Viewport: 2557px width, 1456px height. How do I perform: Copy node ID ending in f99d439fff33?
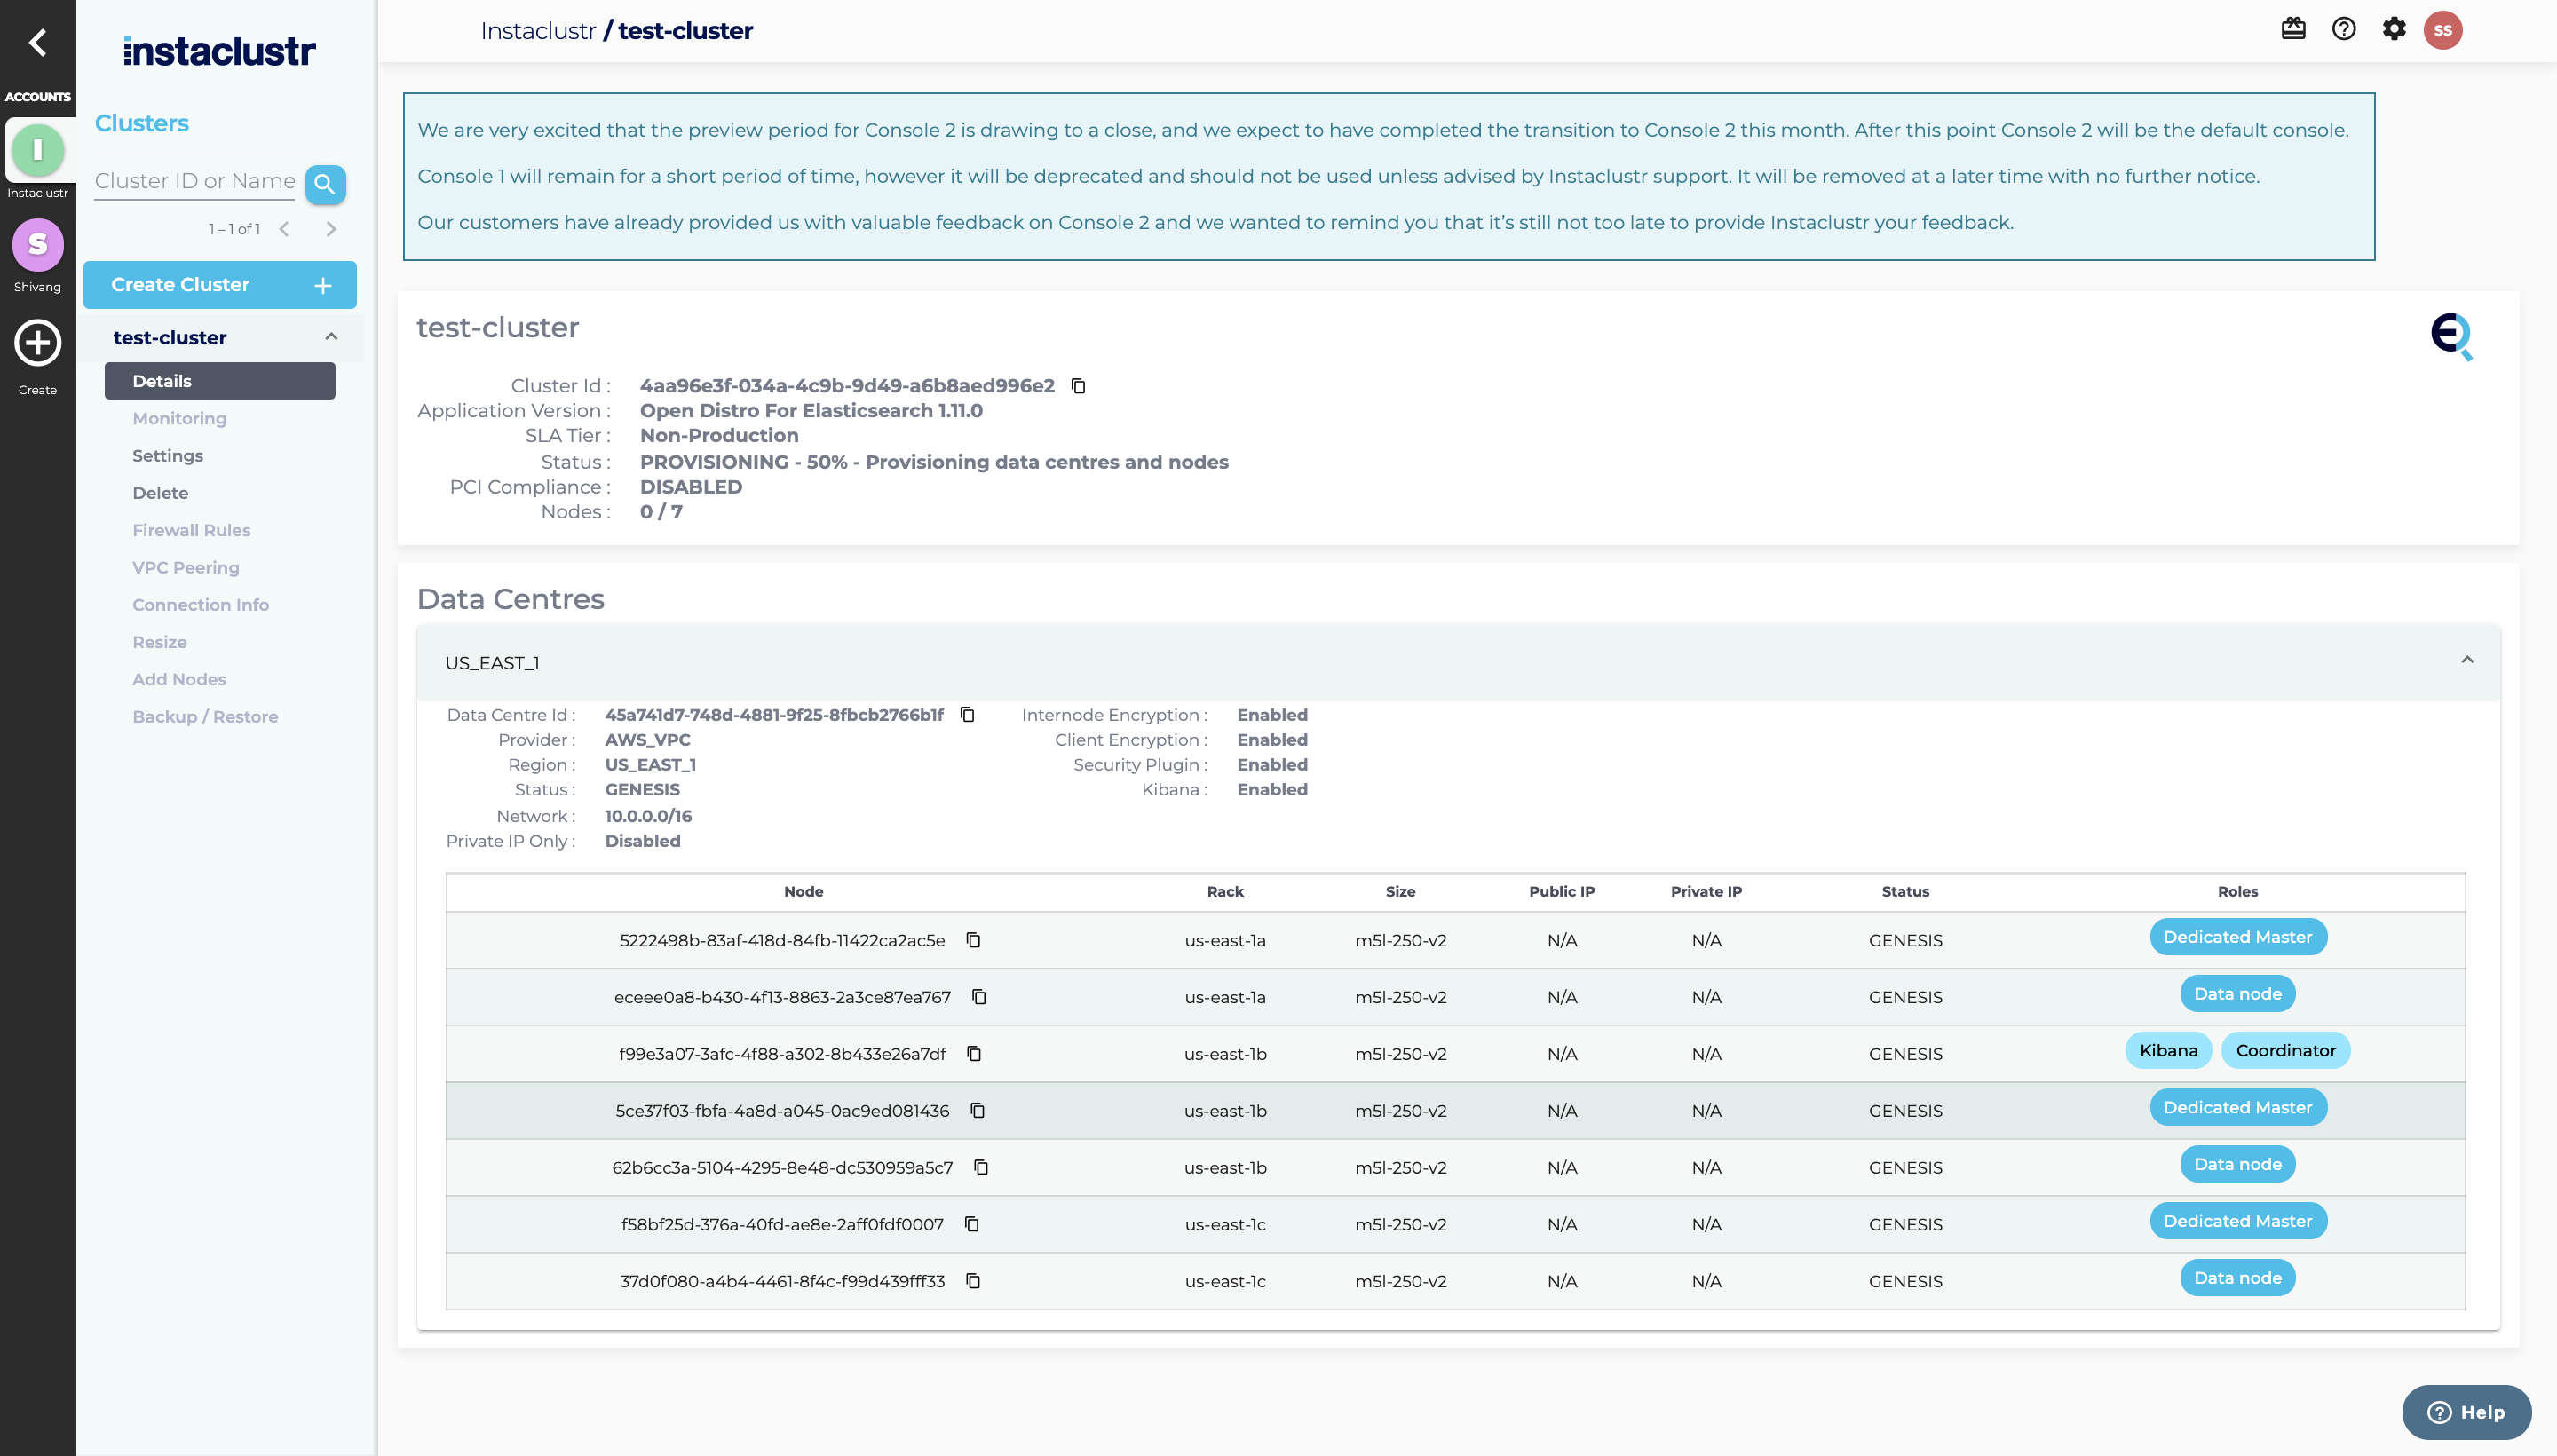click(973, 1281)
